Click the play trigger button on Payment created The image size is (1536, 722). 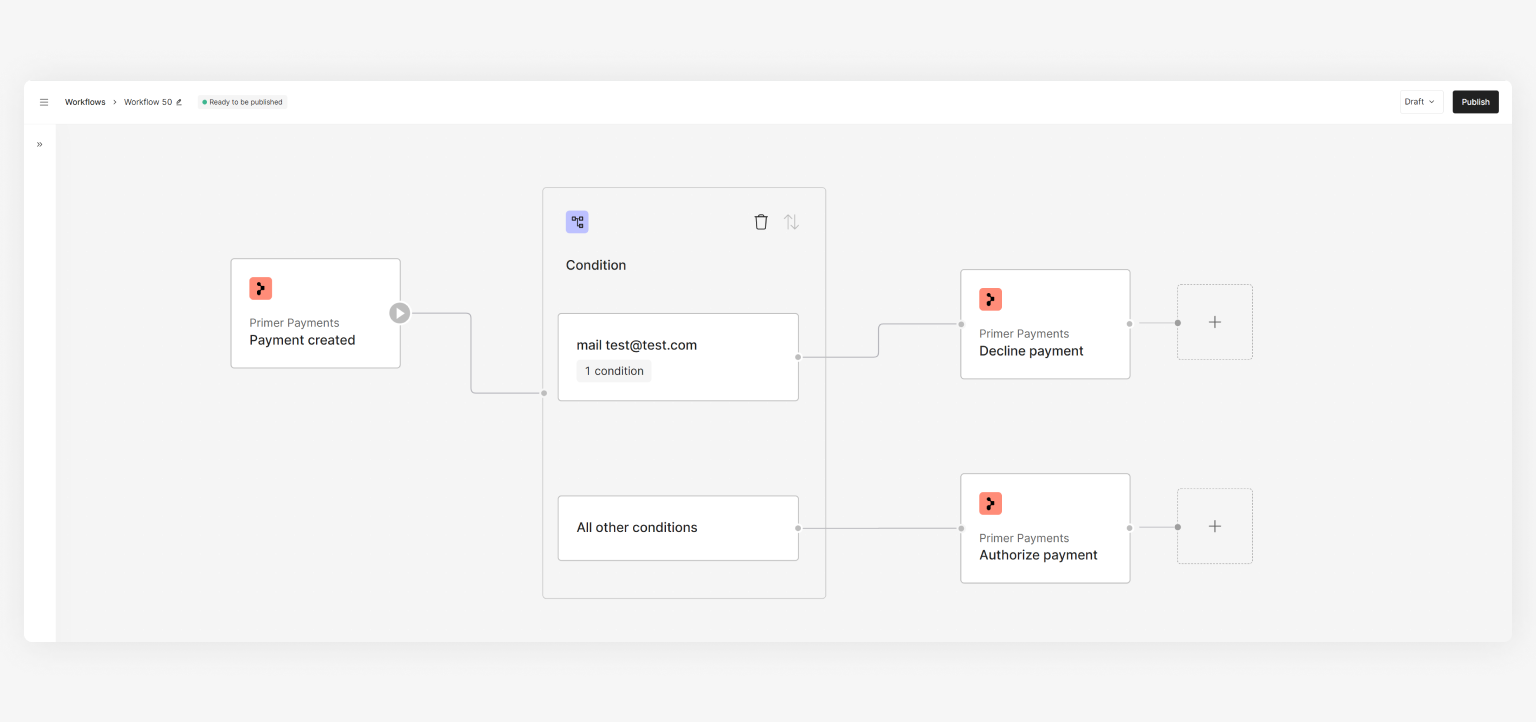(x=400, y=313)
